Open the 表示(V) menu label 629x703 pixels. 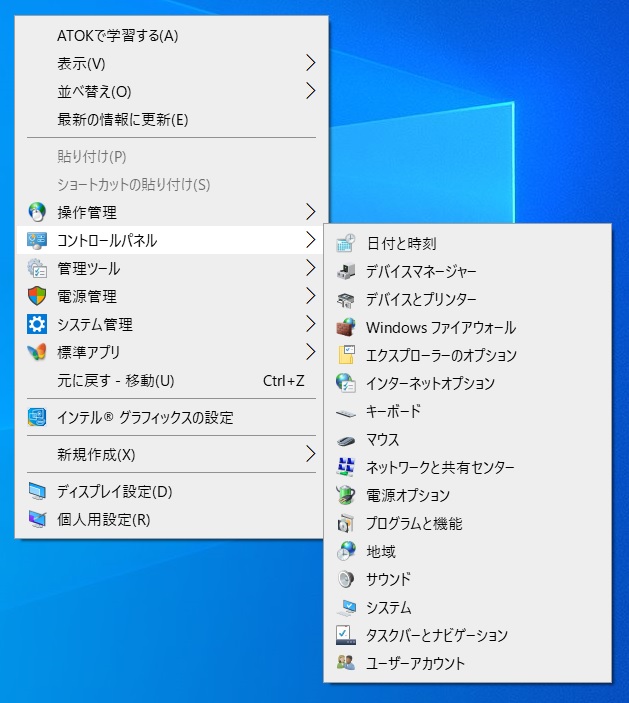pos(81,64)
